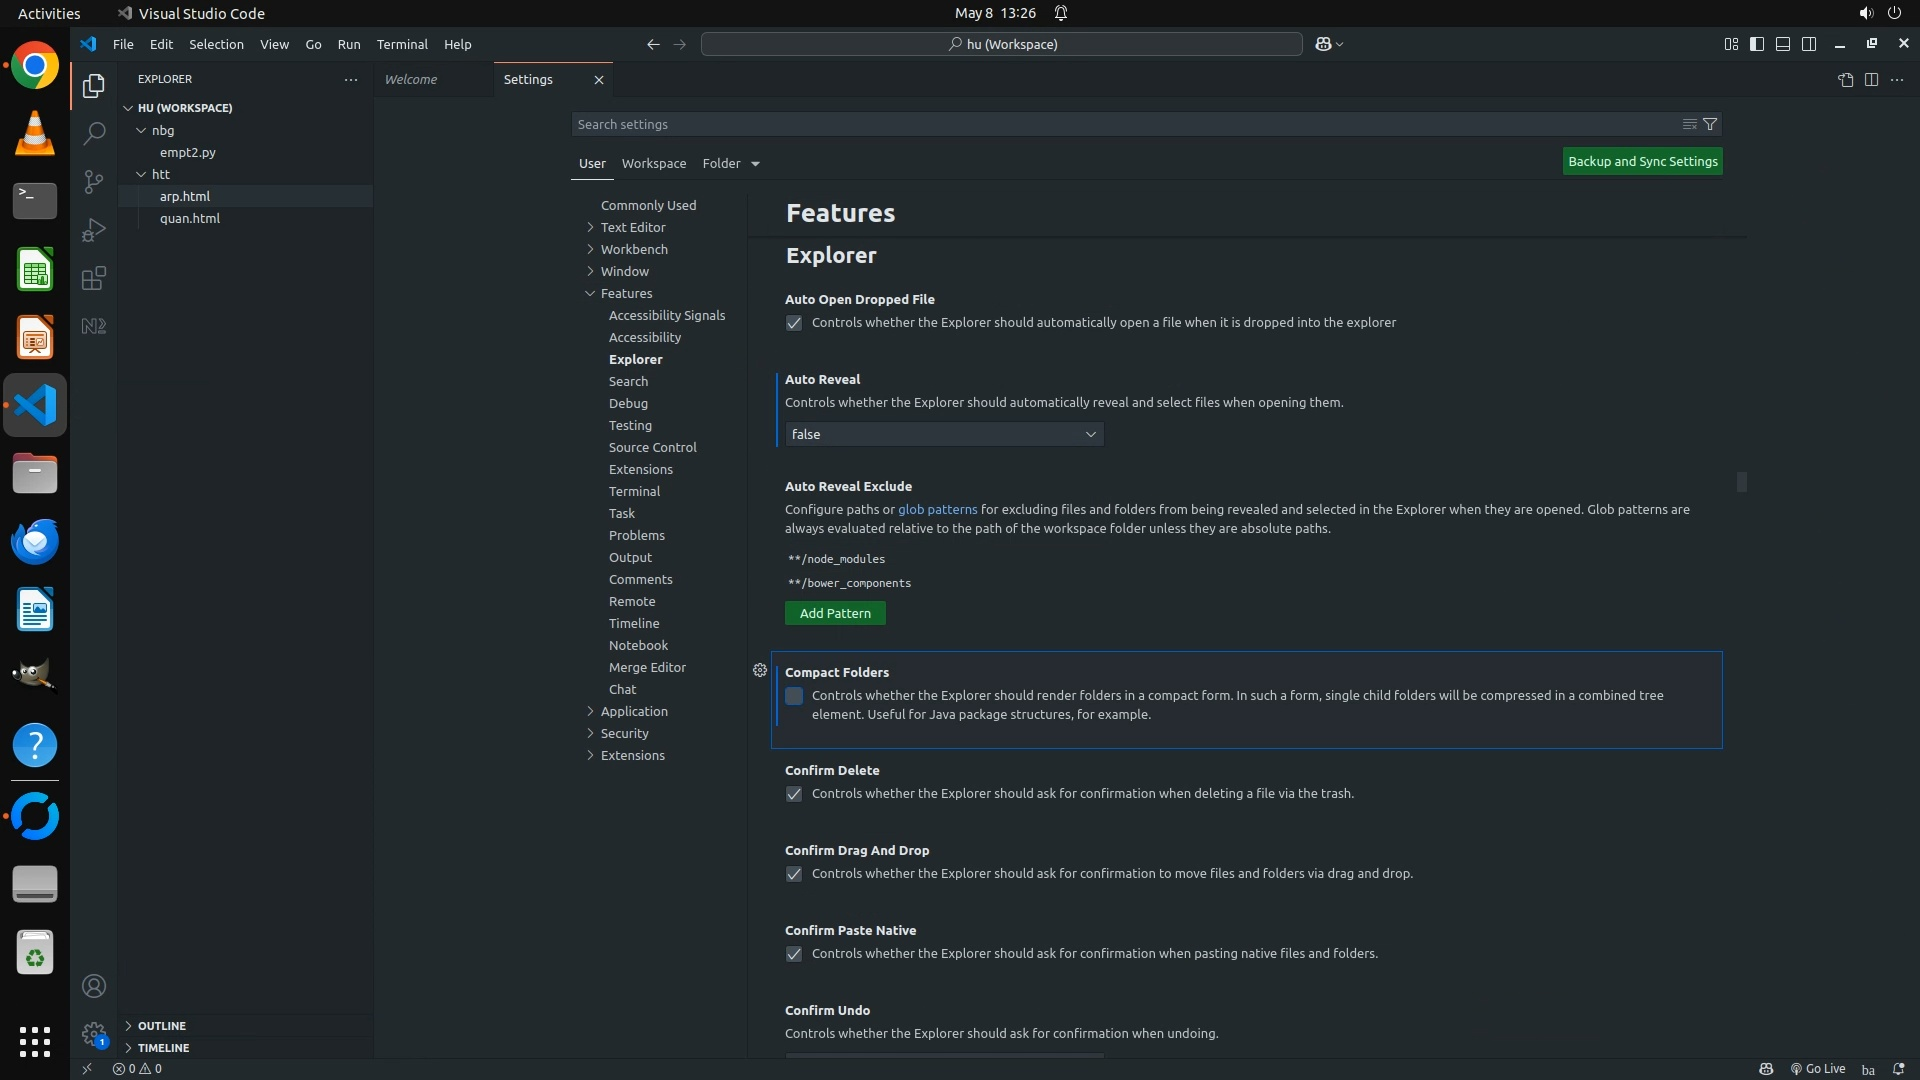Open the Extensions view icon
The image size is (1920, 1080).
(93, 278)
